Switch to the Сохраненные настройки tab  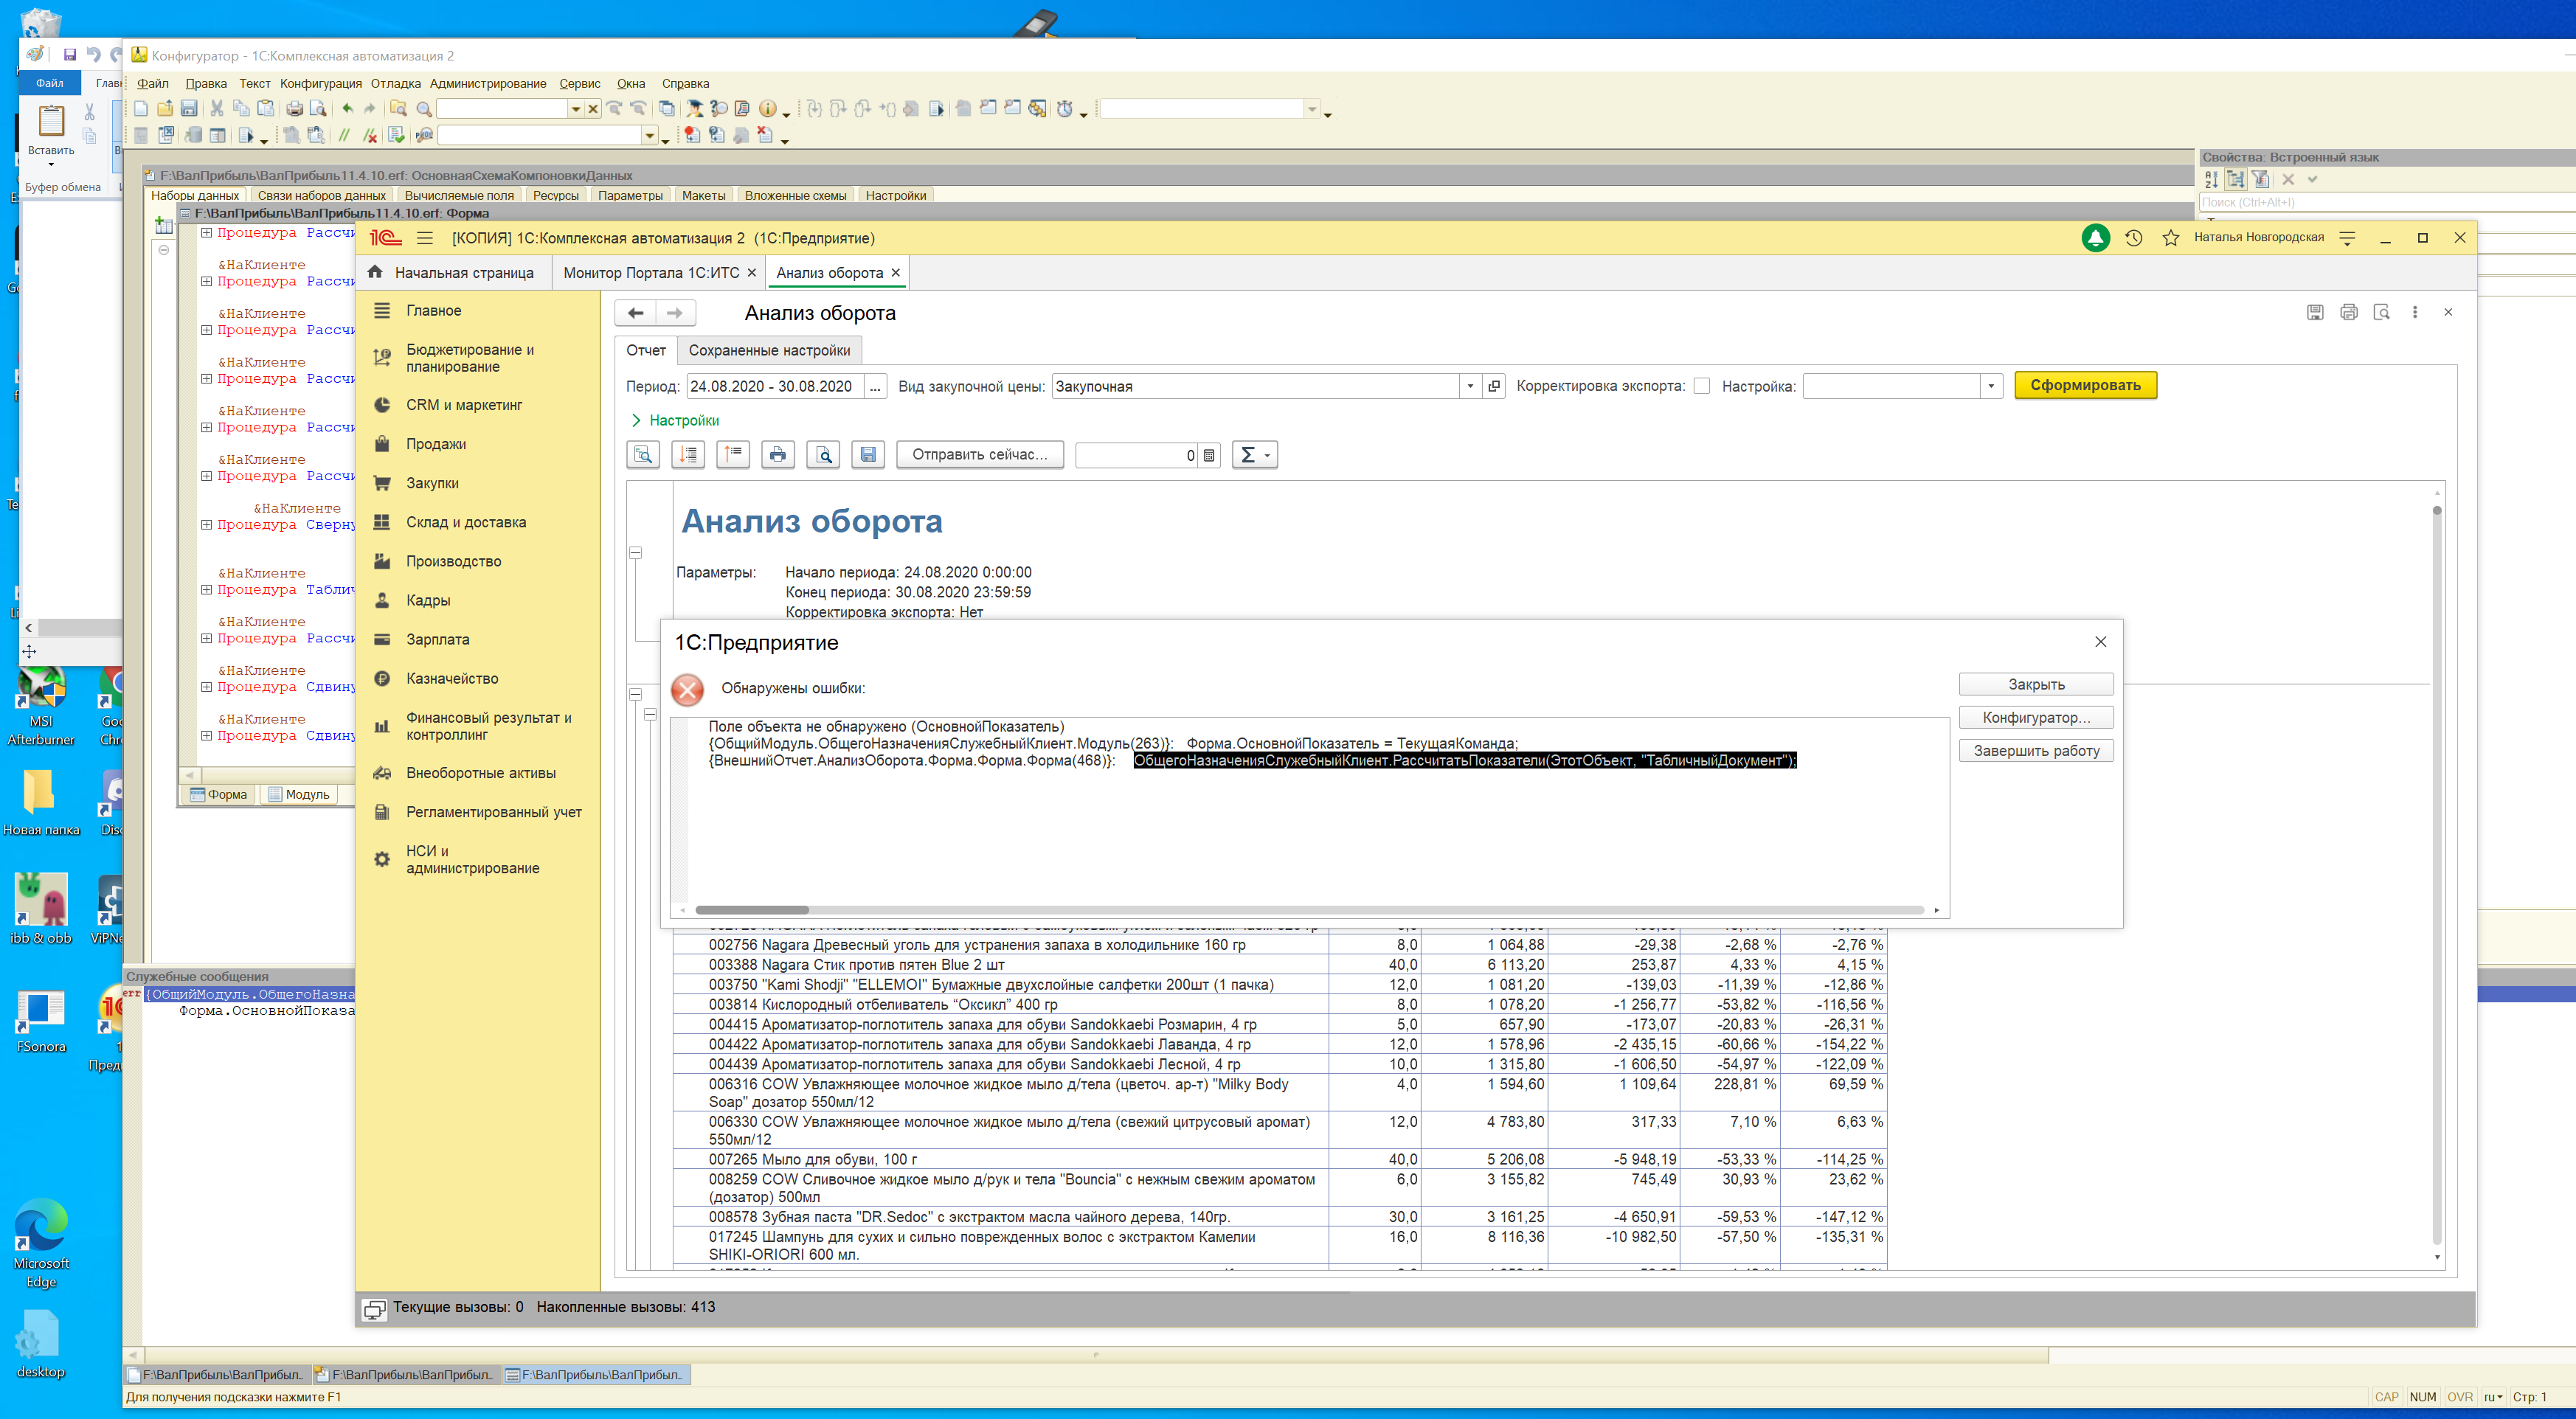[x=769, y=350]
